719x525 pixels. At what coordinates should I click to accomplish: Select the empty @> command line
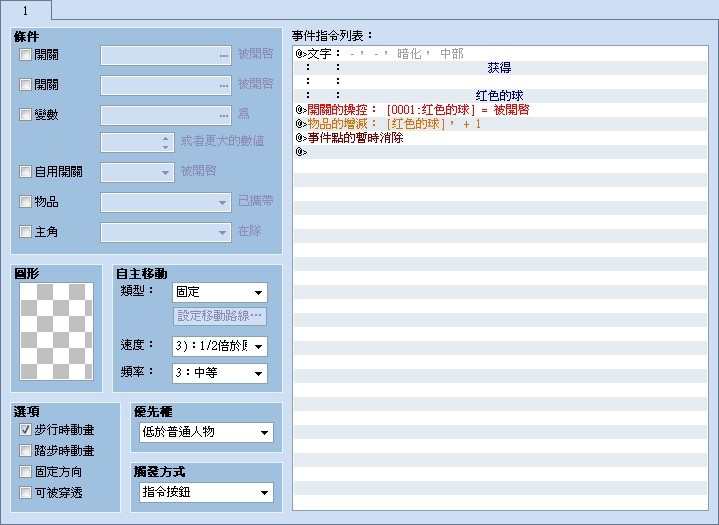(x=500, y=152)
